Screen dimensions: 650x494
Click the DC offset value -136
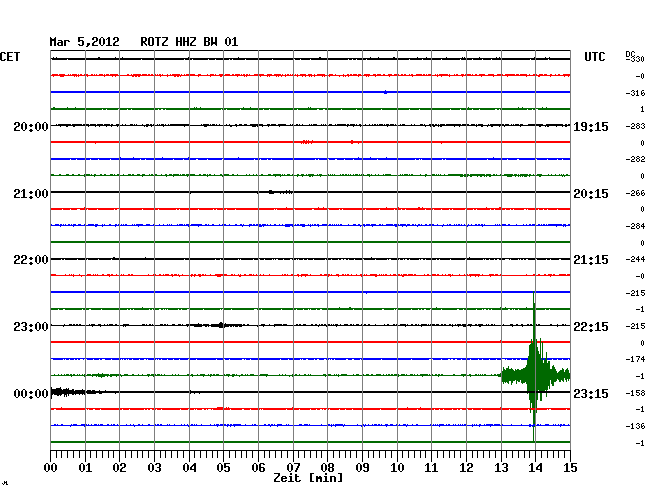[x=635, y=426]
